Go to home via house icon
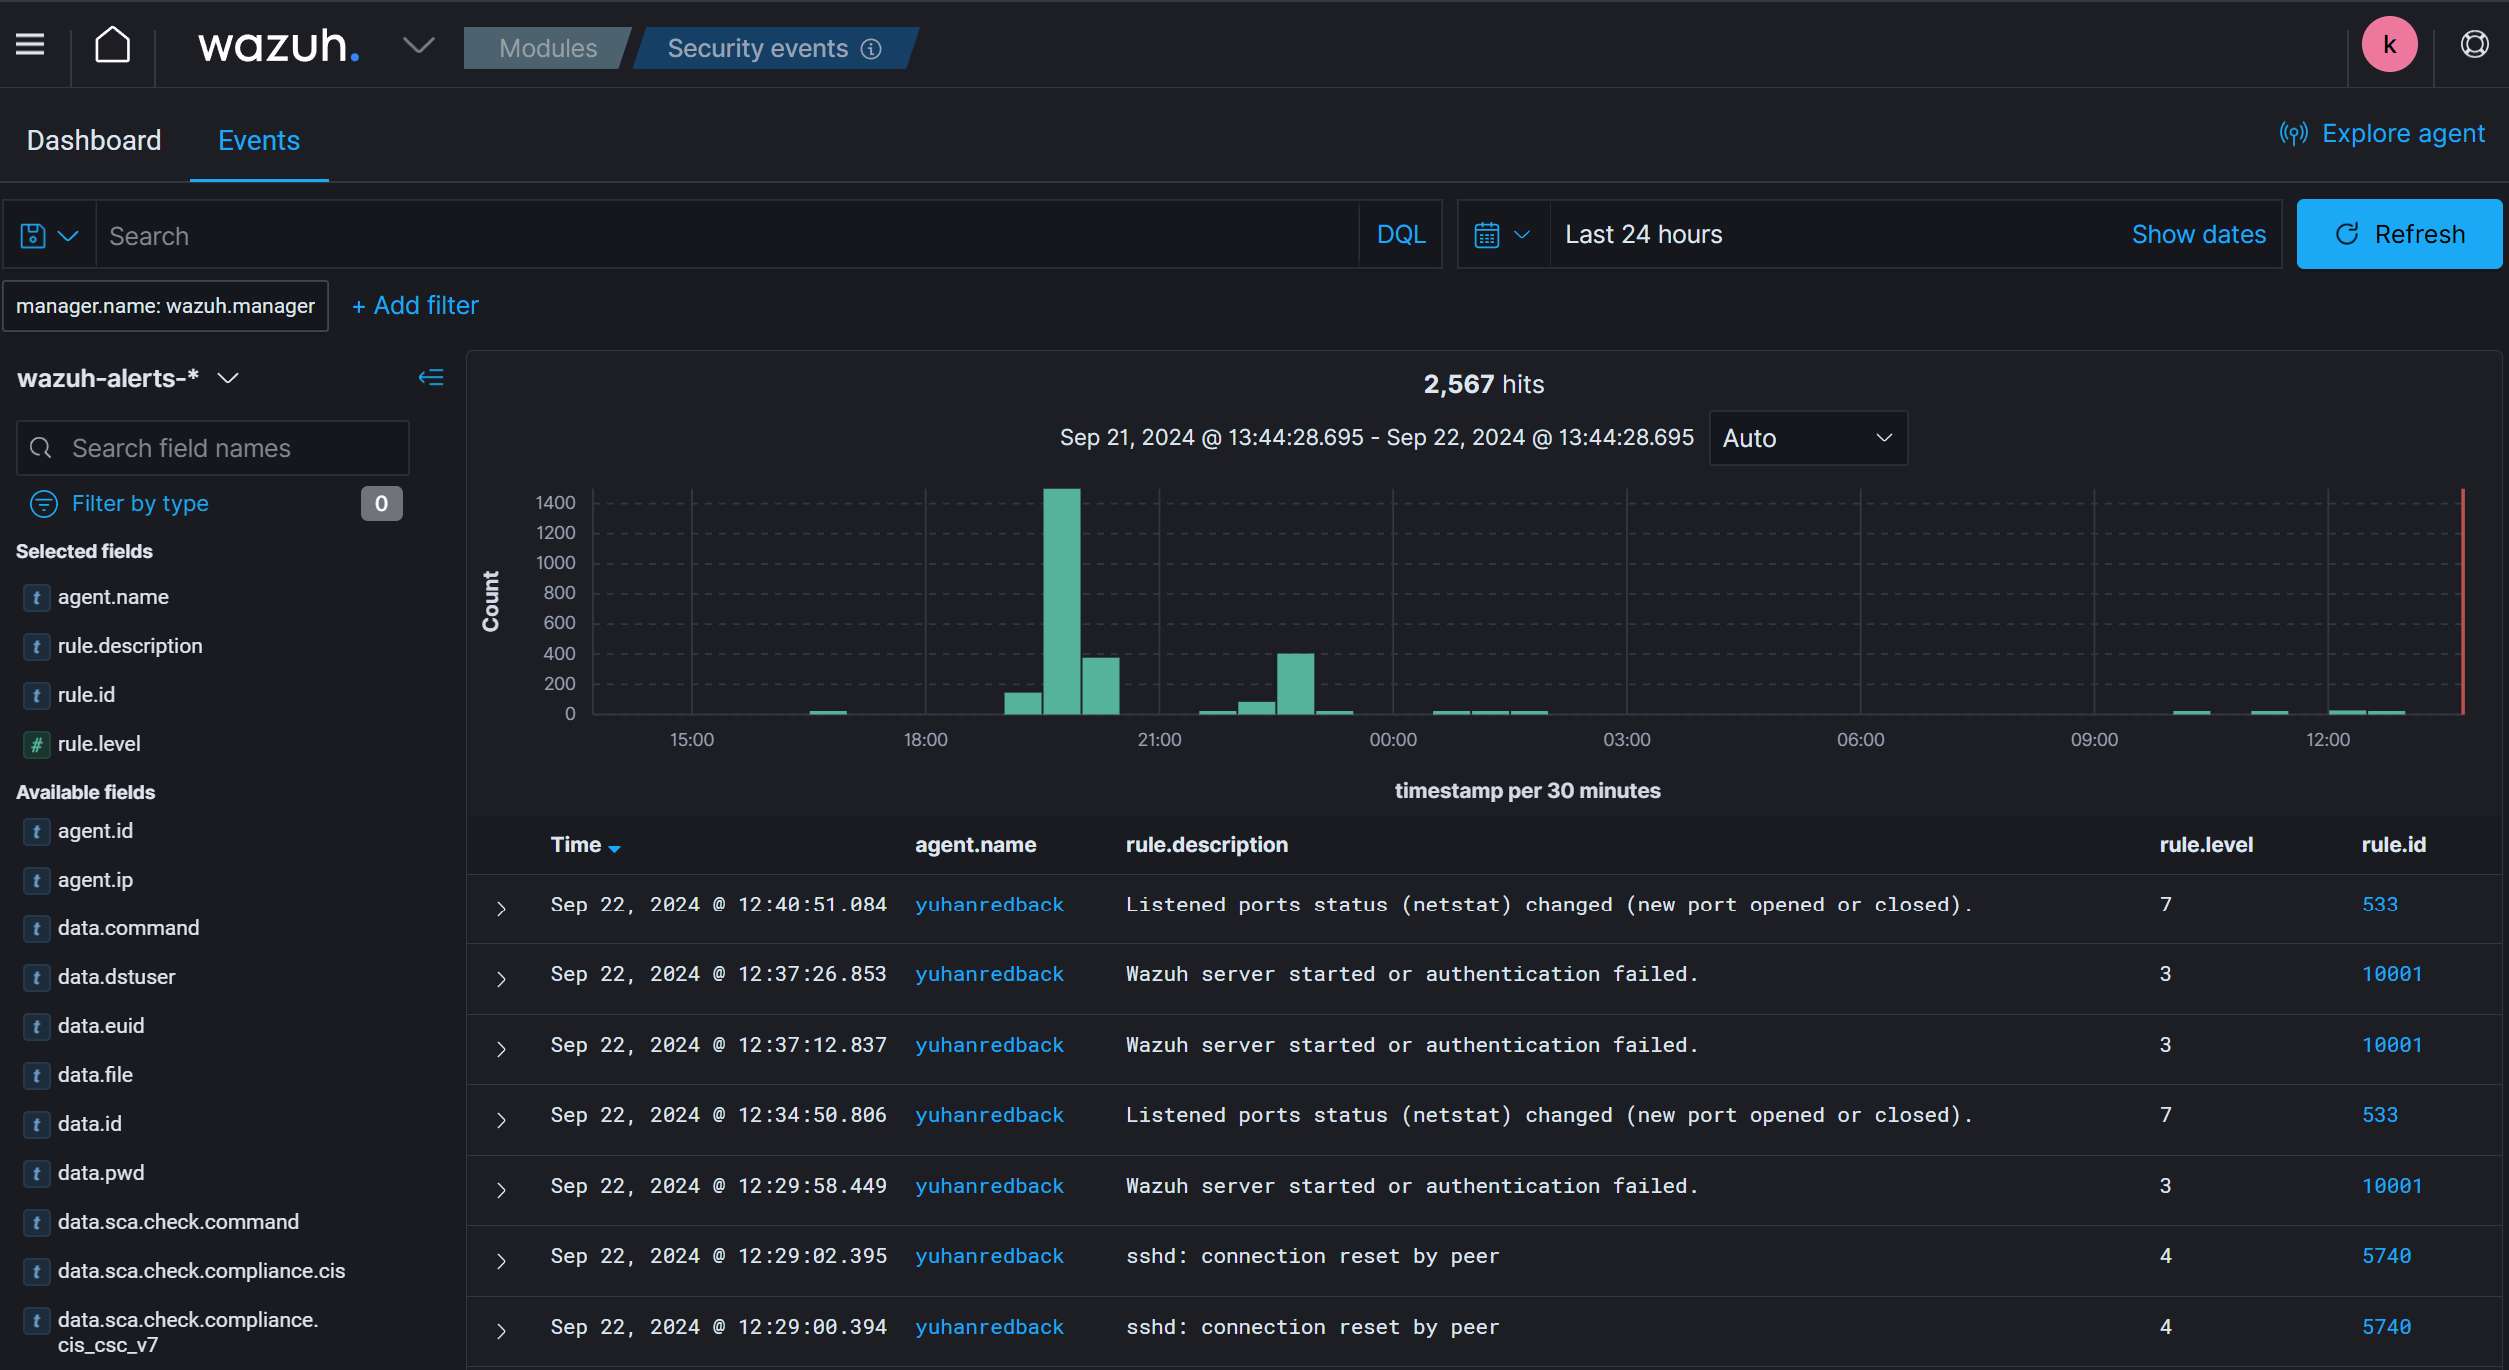This screenshot has height=1370, width=2509. pos(112,45)
